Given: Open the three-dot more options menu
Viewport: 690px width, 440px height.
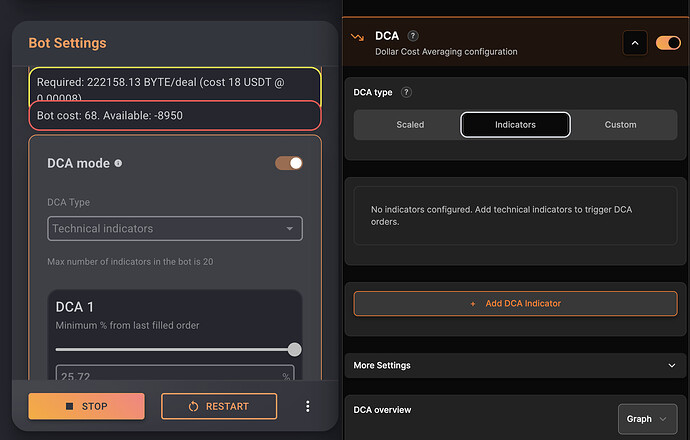Looking at the screenshot, I should (308, 406).
